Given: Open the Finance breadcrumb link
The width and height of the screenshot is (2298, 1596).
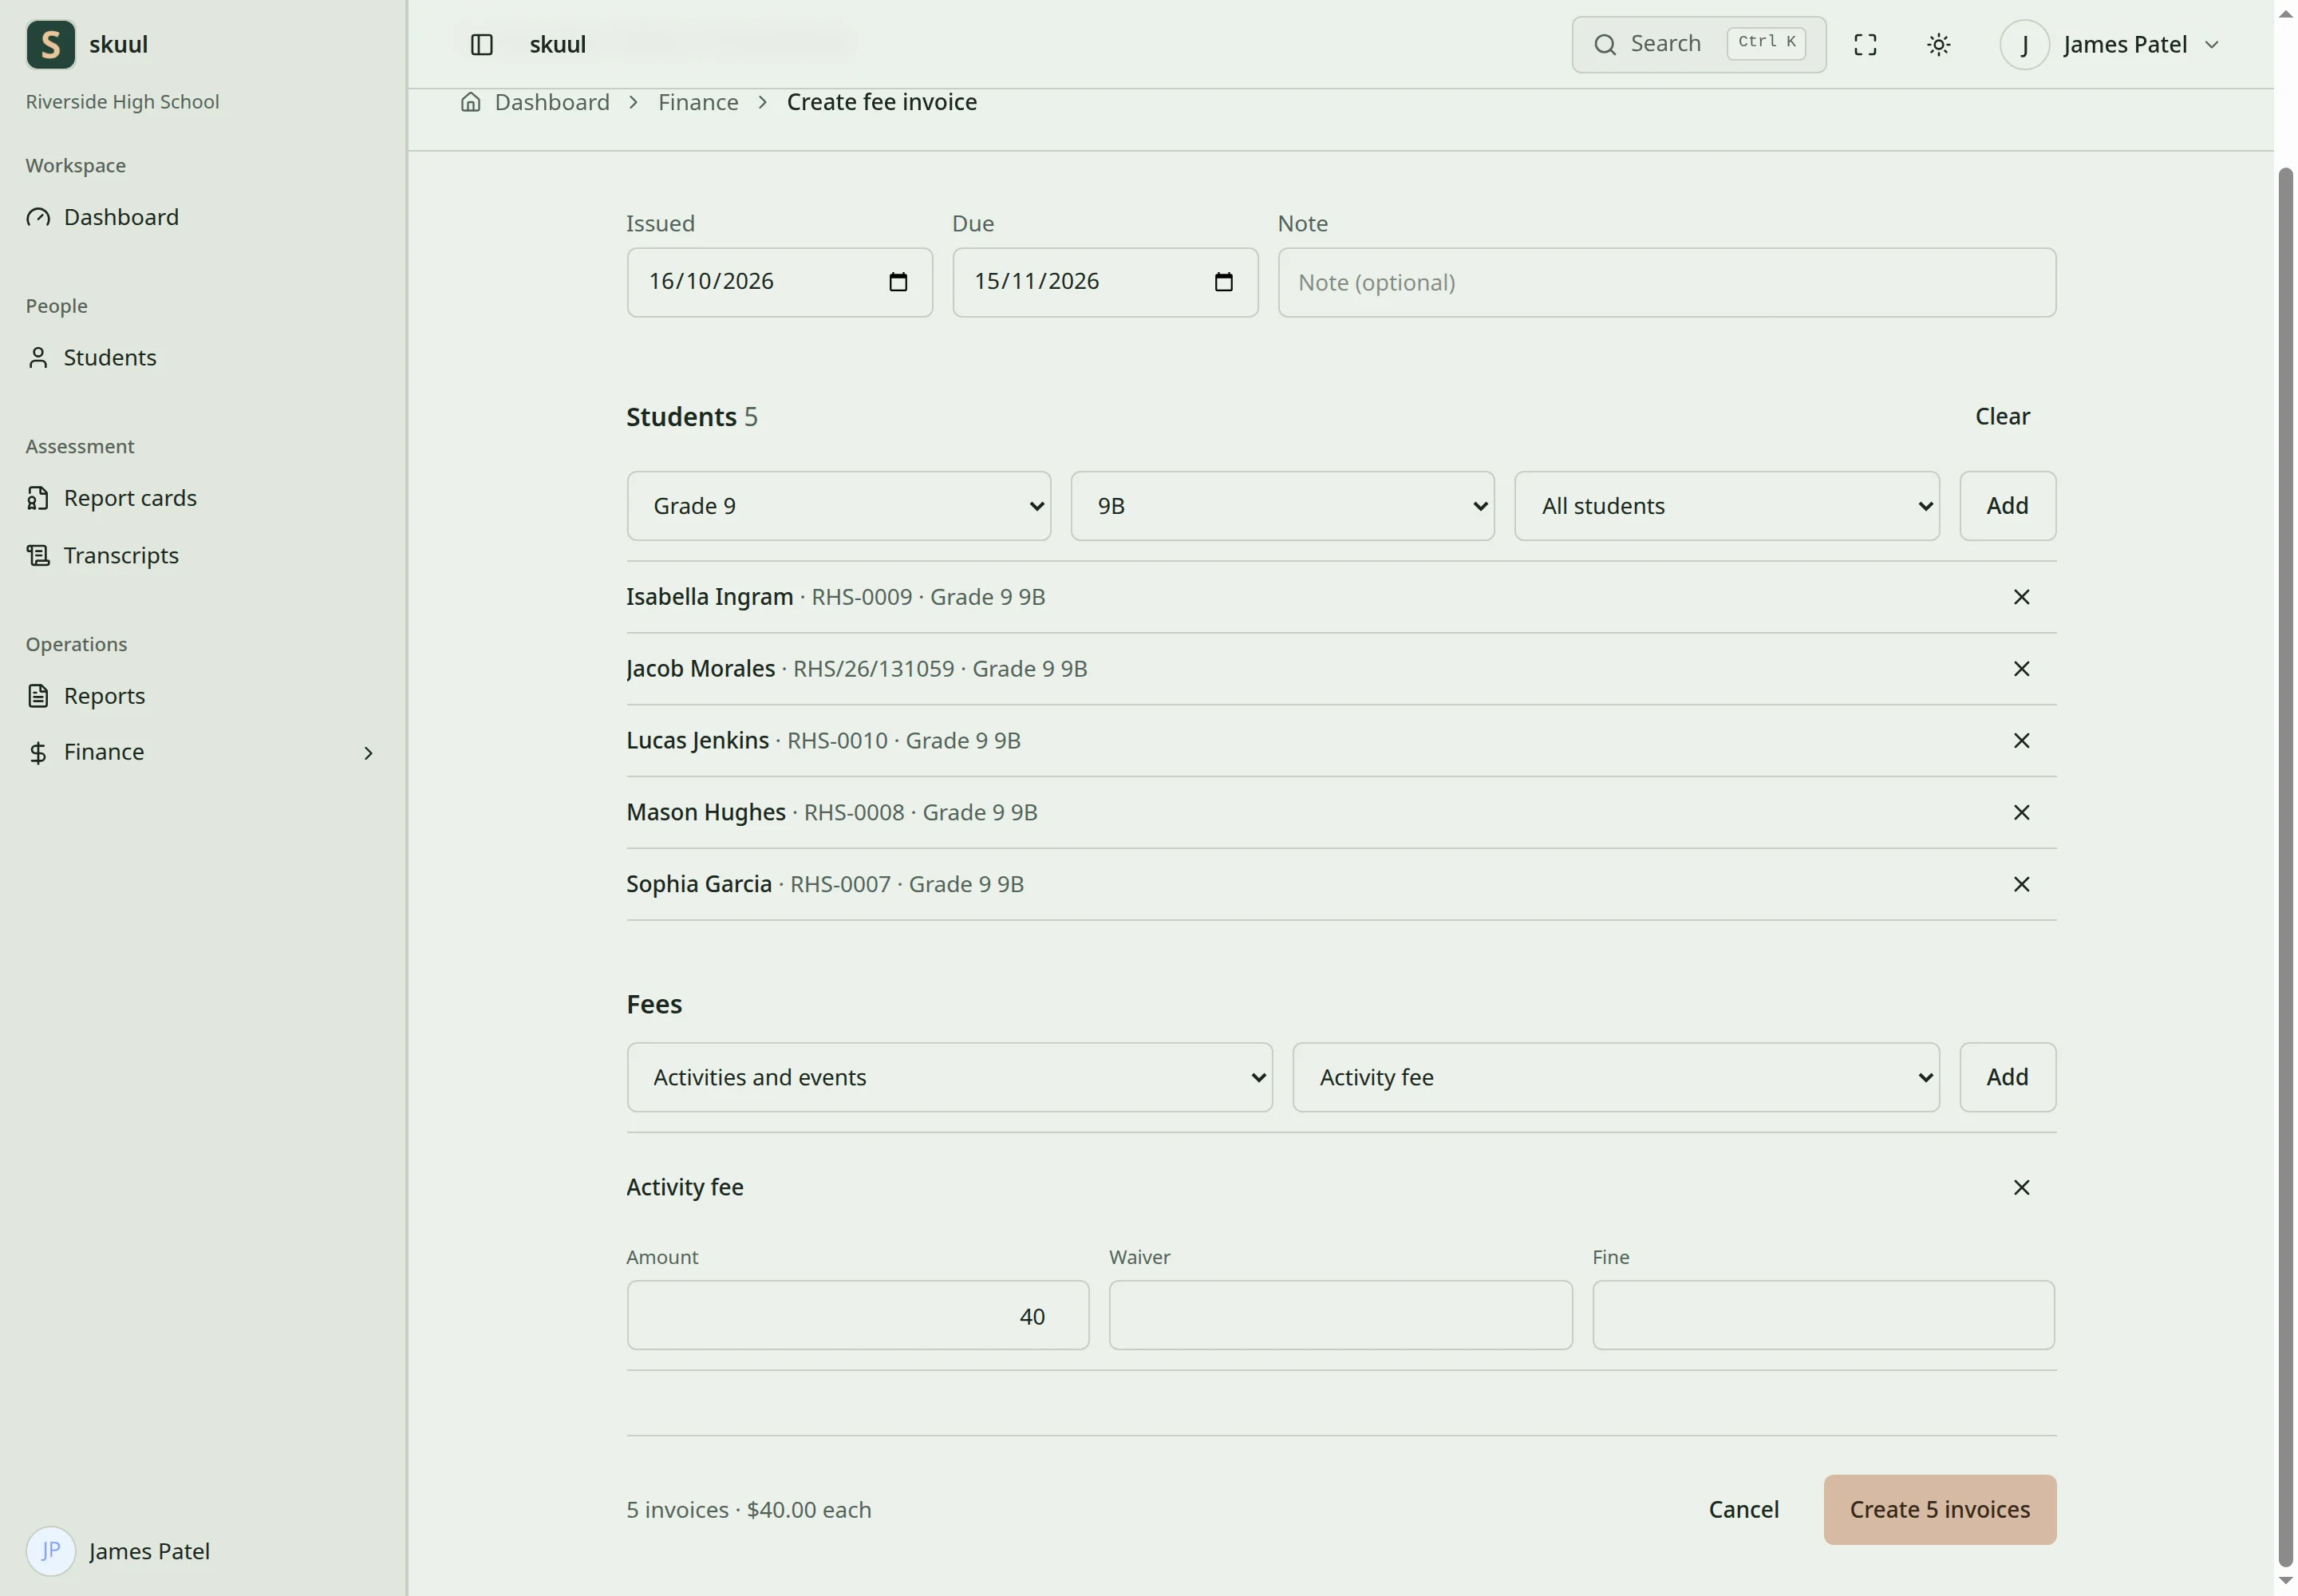Looking at the screenshot, I should tap(698, 102).
